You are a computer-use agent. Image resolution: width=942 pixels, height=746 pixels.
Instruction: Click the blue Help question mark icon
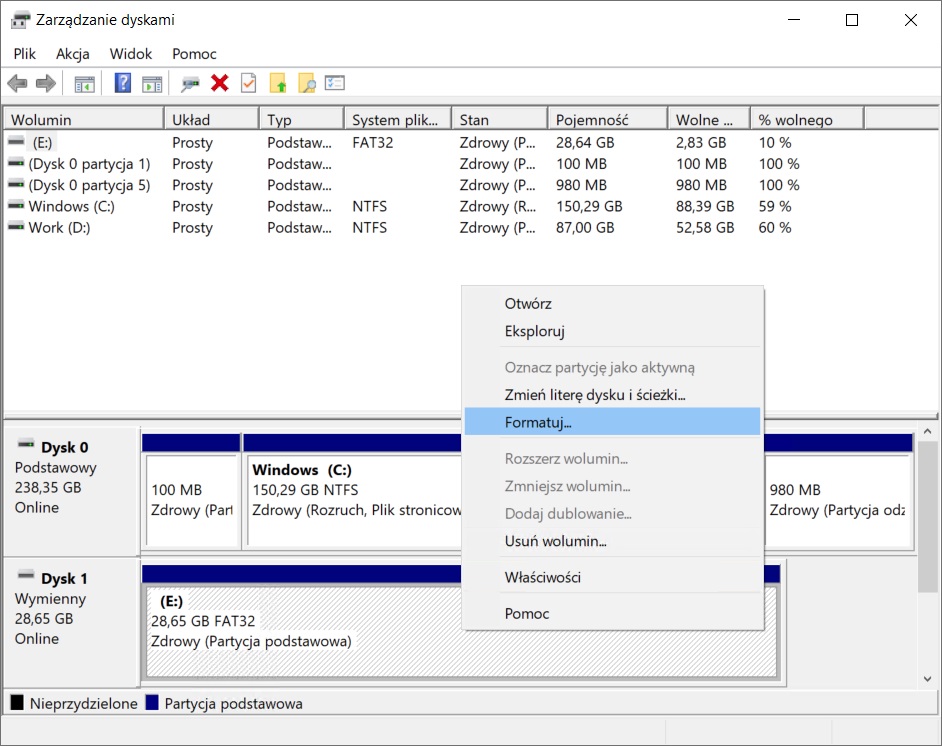tap(123, 84)
